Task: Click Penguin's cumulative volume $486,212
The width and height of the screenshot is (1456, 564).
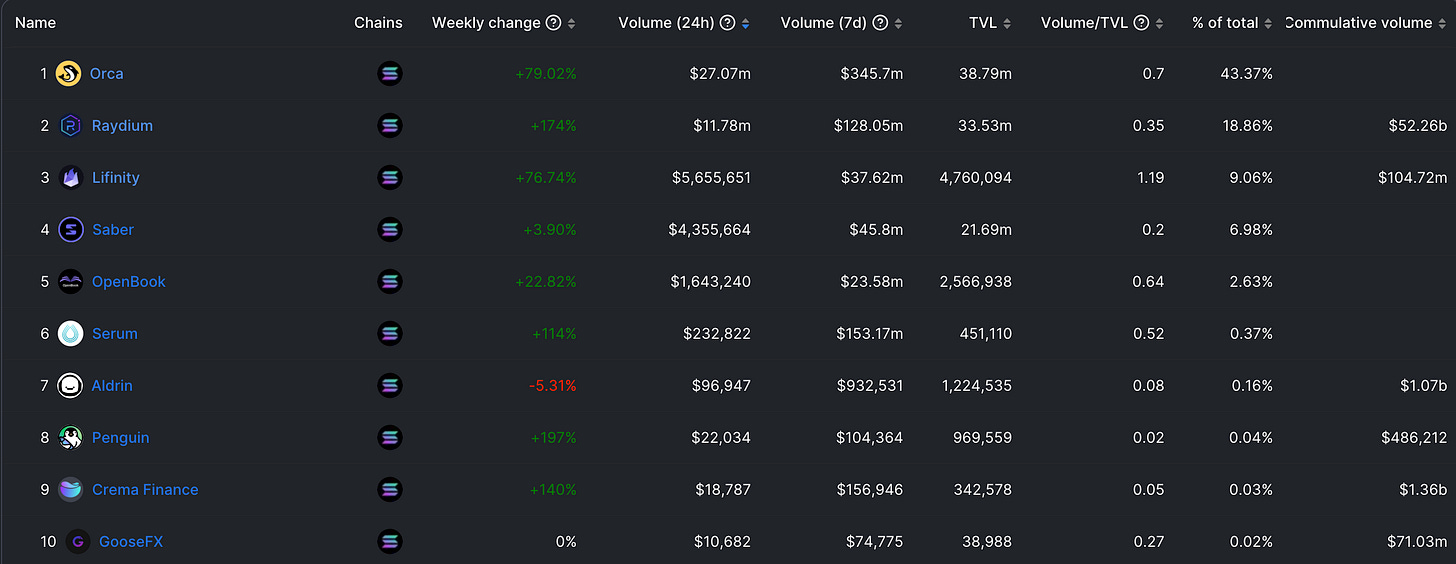Action: click(1414, 437)
